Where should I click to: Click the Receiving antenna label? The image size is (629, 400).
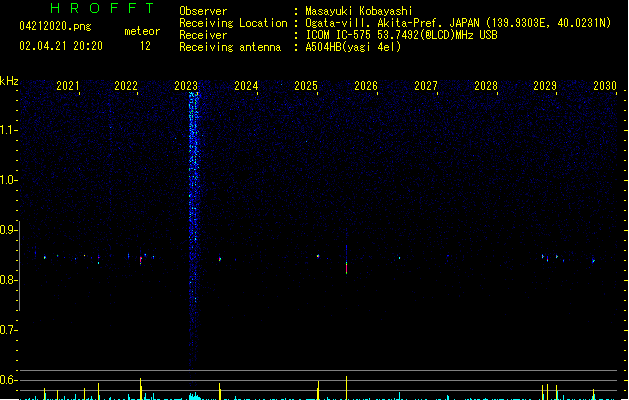click(x=230, y=47)
